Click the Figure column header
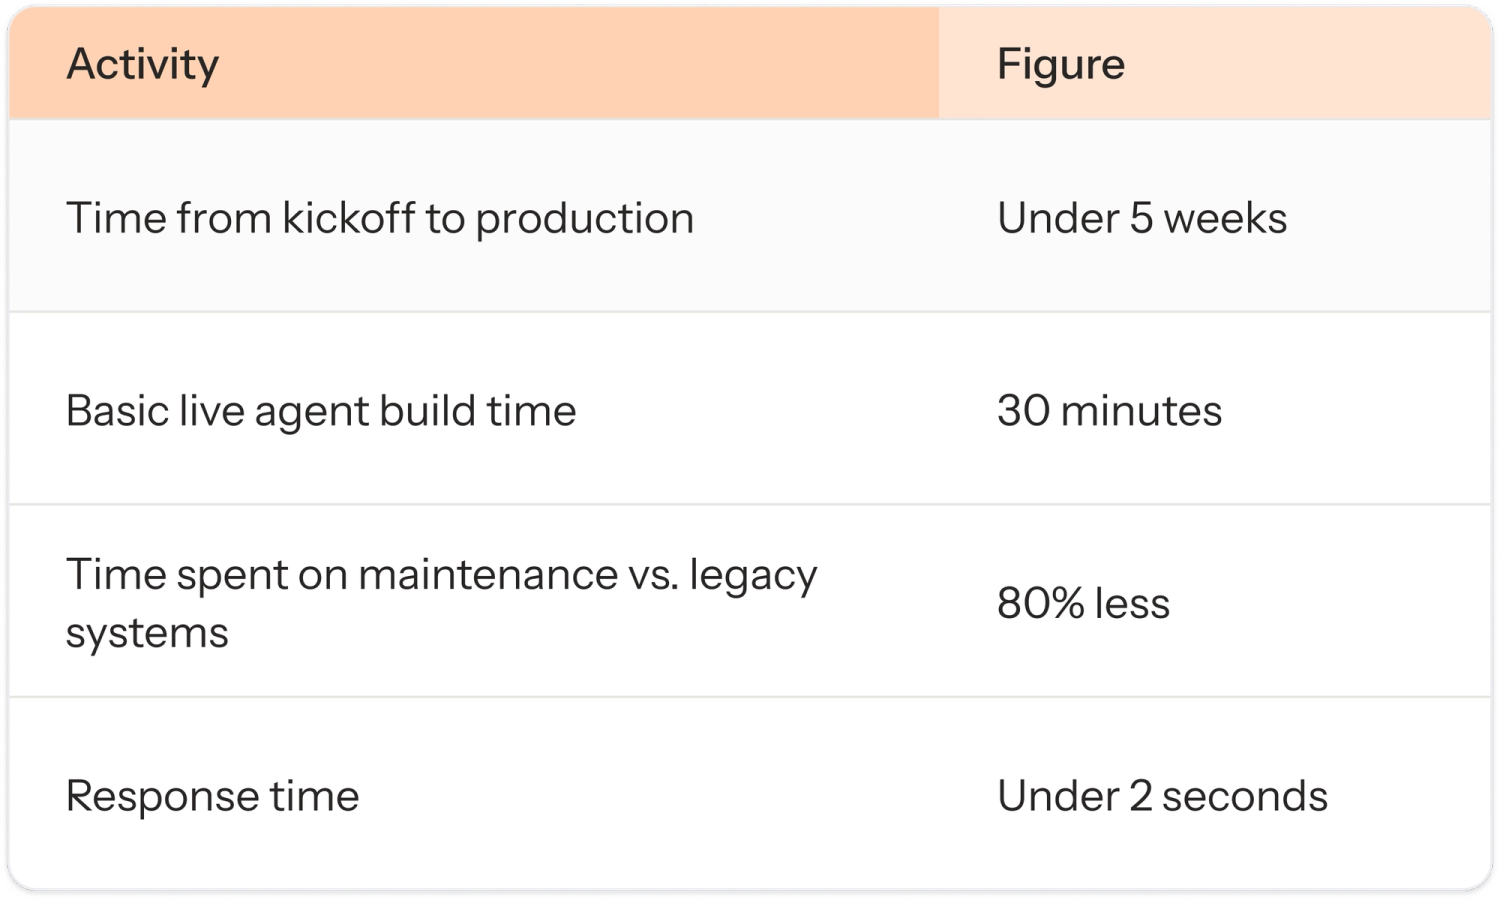This screenshot has height=900, width=1500. pos(1060,65)
